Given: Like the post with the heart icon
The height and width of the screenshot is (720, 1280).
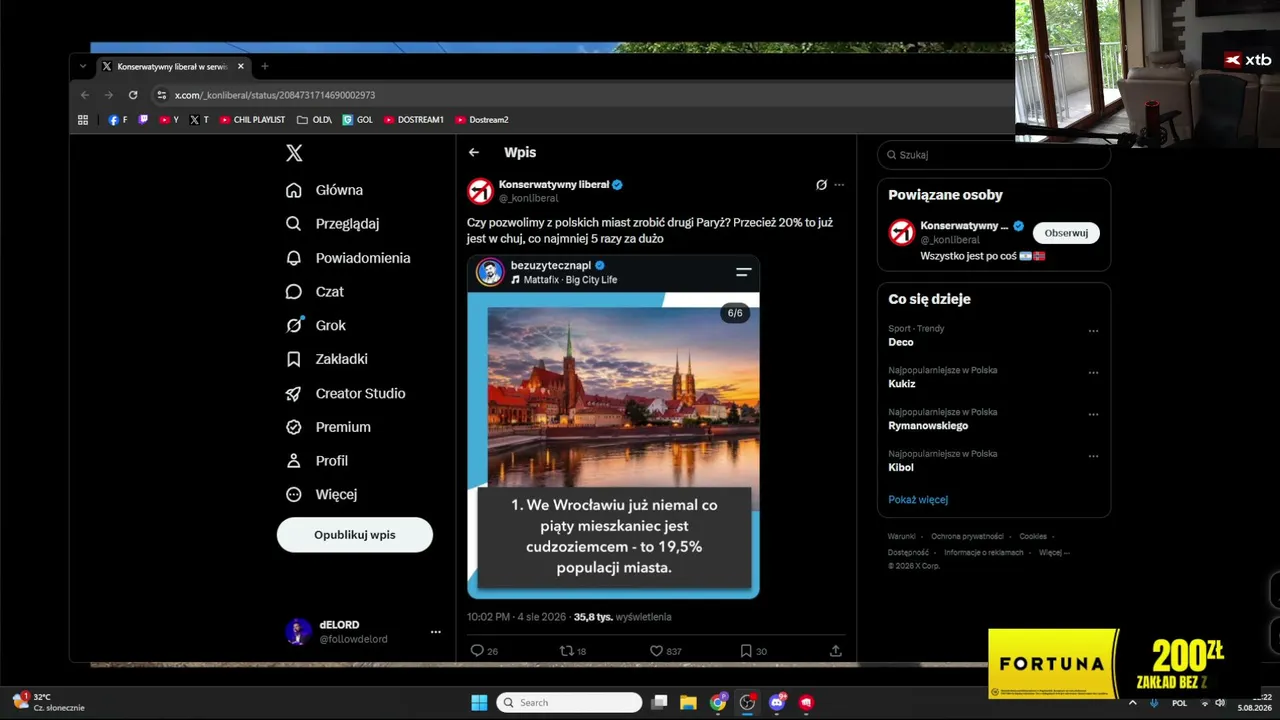Looking at the screenshot, I should tap(656, 651).
